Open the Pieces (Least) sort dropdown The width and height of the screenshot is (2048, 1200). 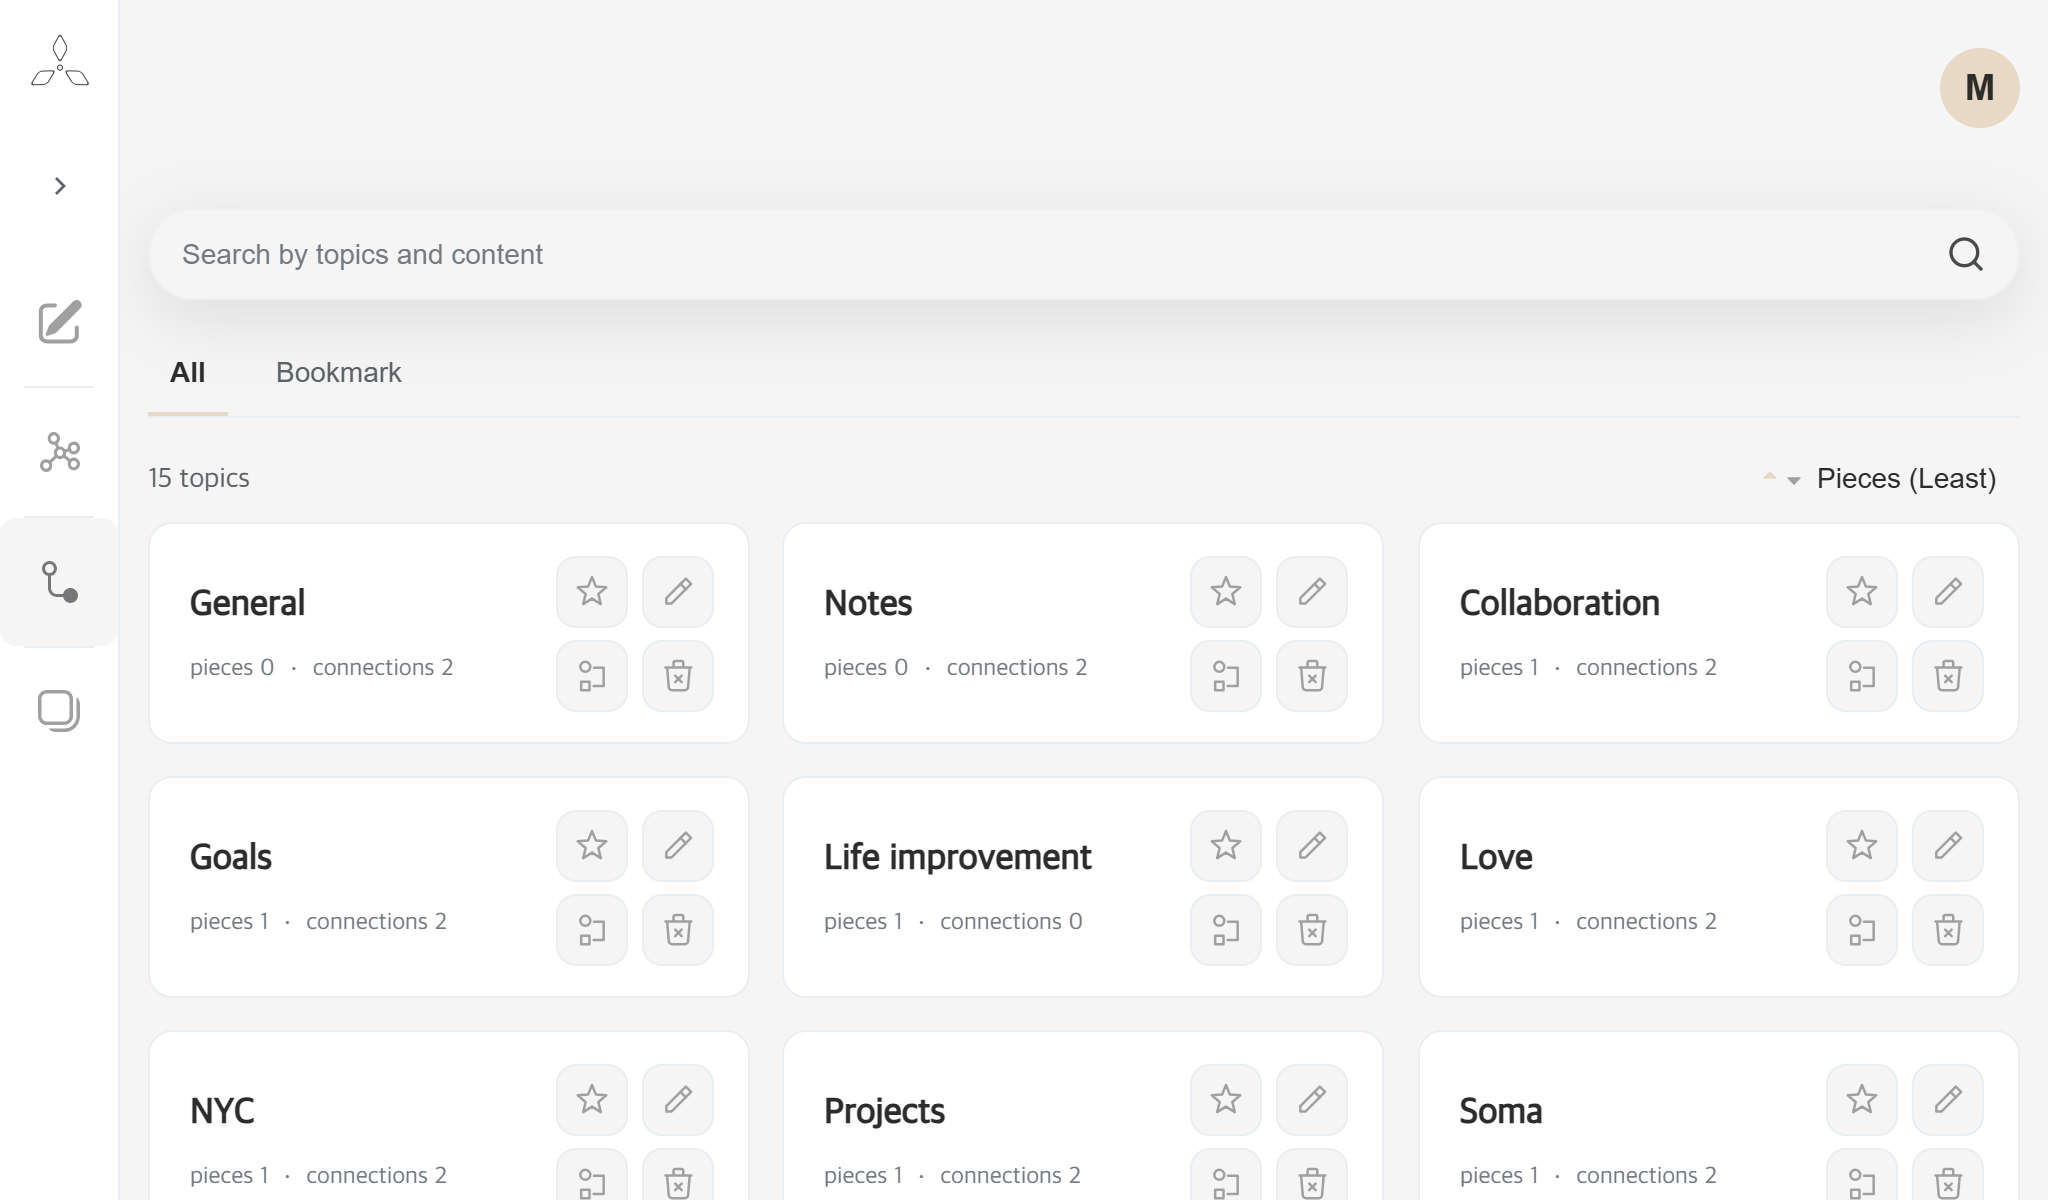[x=1905, y=478]
